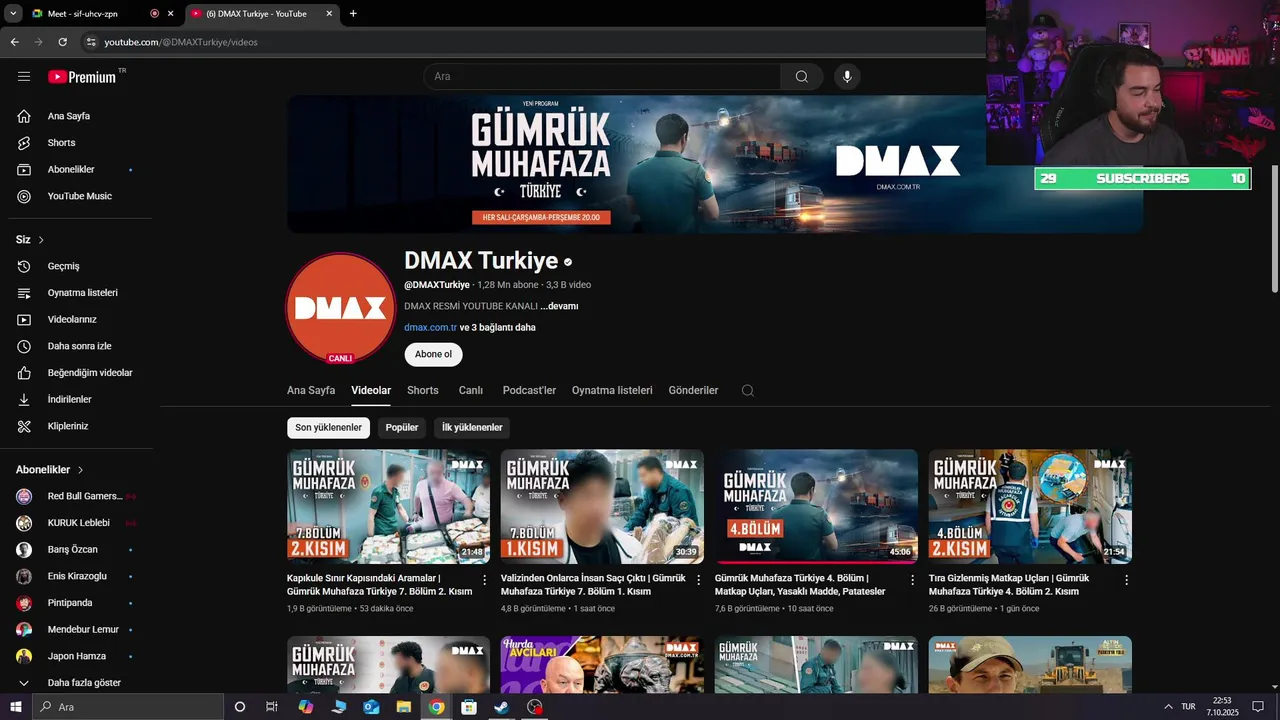Viewport: 1280px width, 720px height.
Task: Switch to the Videolar channel tab
Action: [x=371, y=391]
